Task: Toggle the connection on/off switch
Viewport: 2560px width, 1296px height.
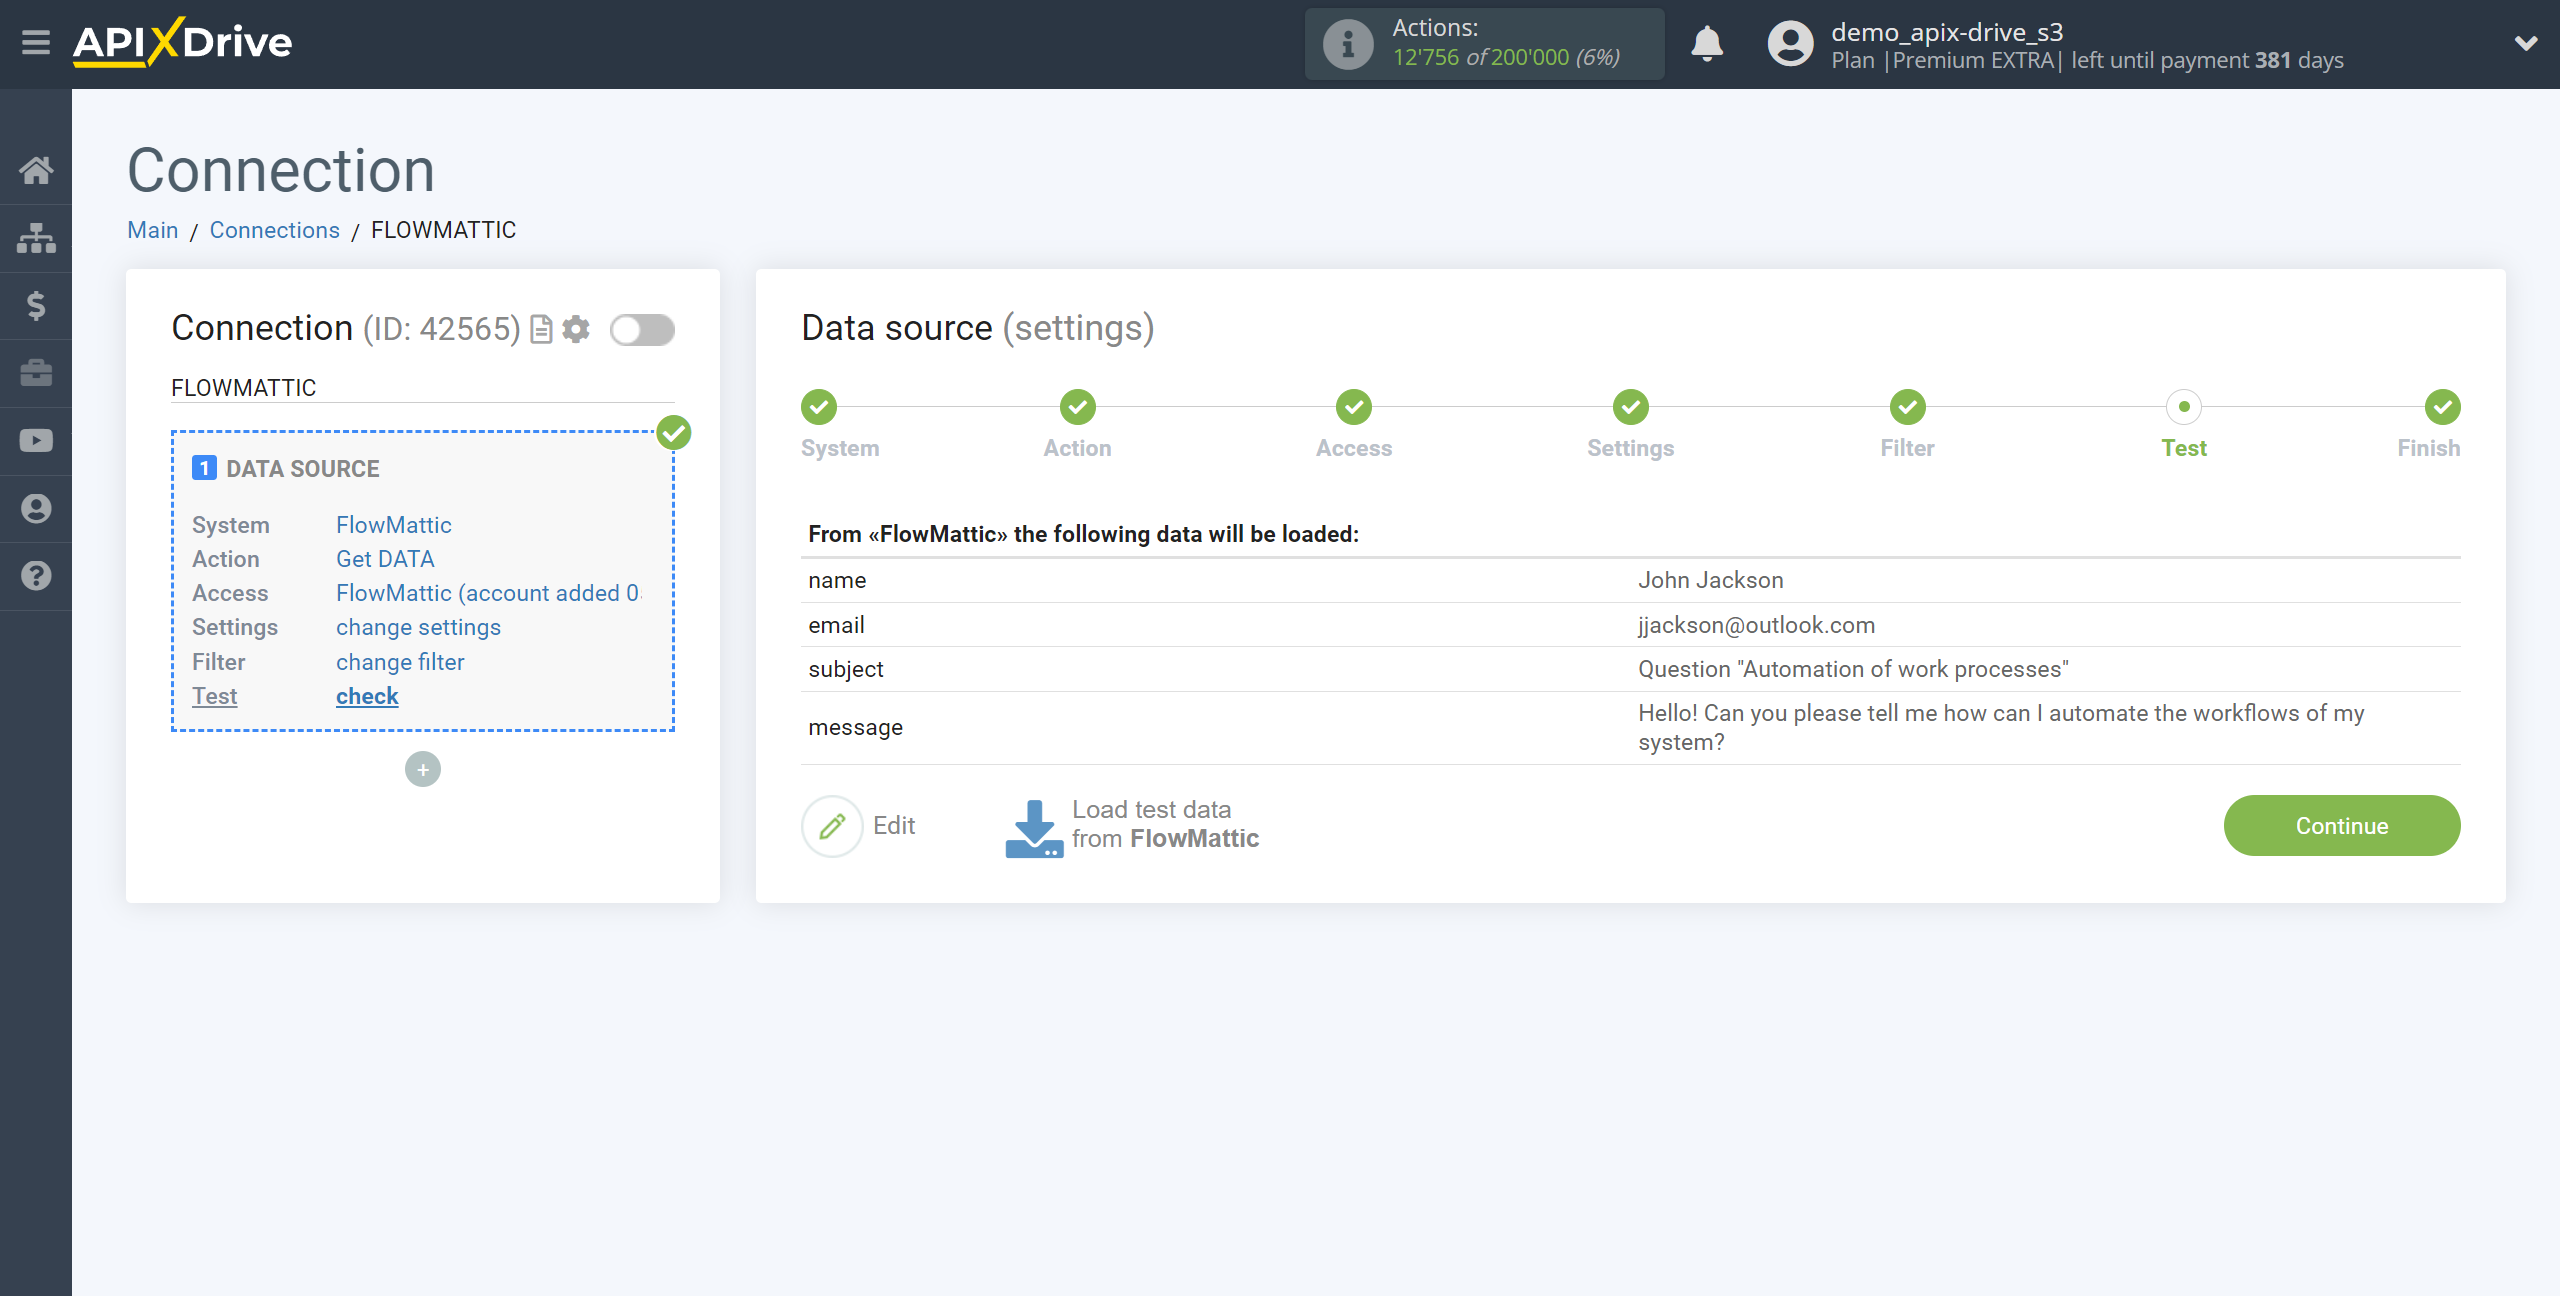Action: (642, 329)
